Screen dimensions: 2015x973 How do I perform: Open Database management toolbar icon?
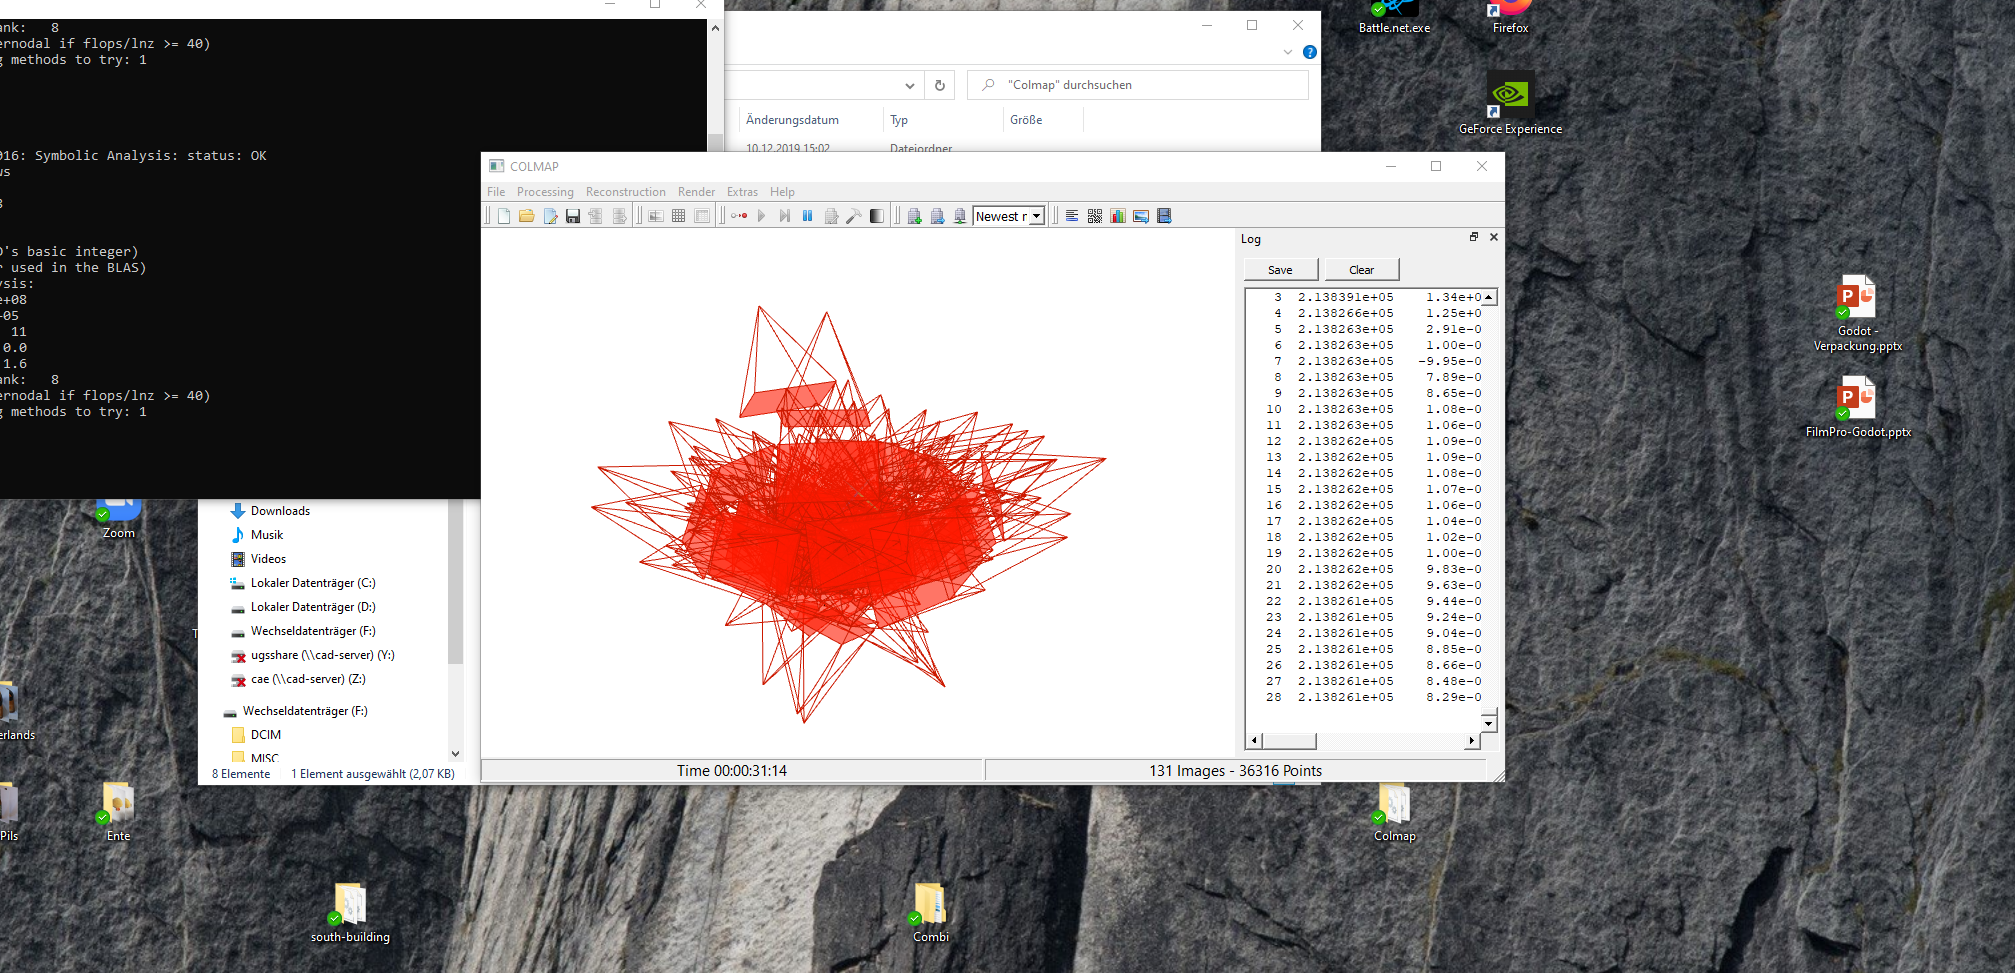pyautogui.click(x=702, y=216)
